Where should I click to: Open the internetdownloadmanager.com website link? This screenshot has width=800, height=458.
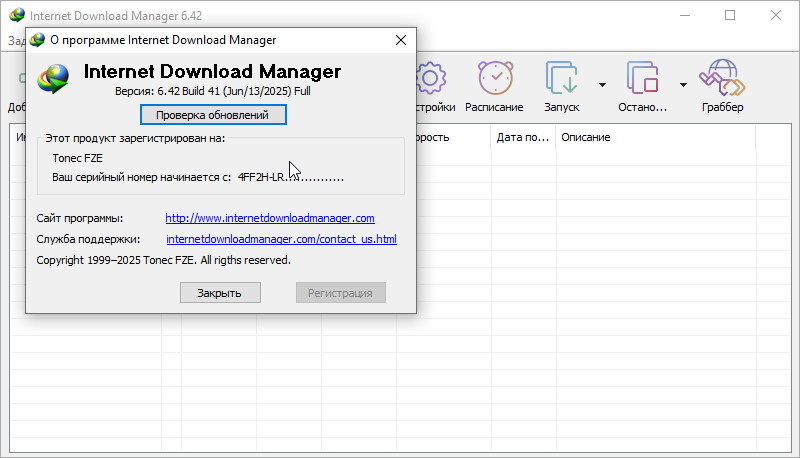click(270, 218)
